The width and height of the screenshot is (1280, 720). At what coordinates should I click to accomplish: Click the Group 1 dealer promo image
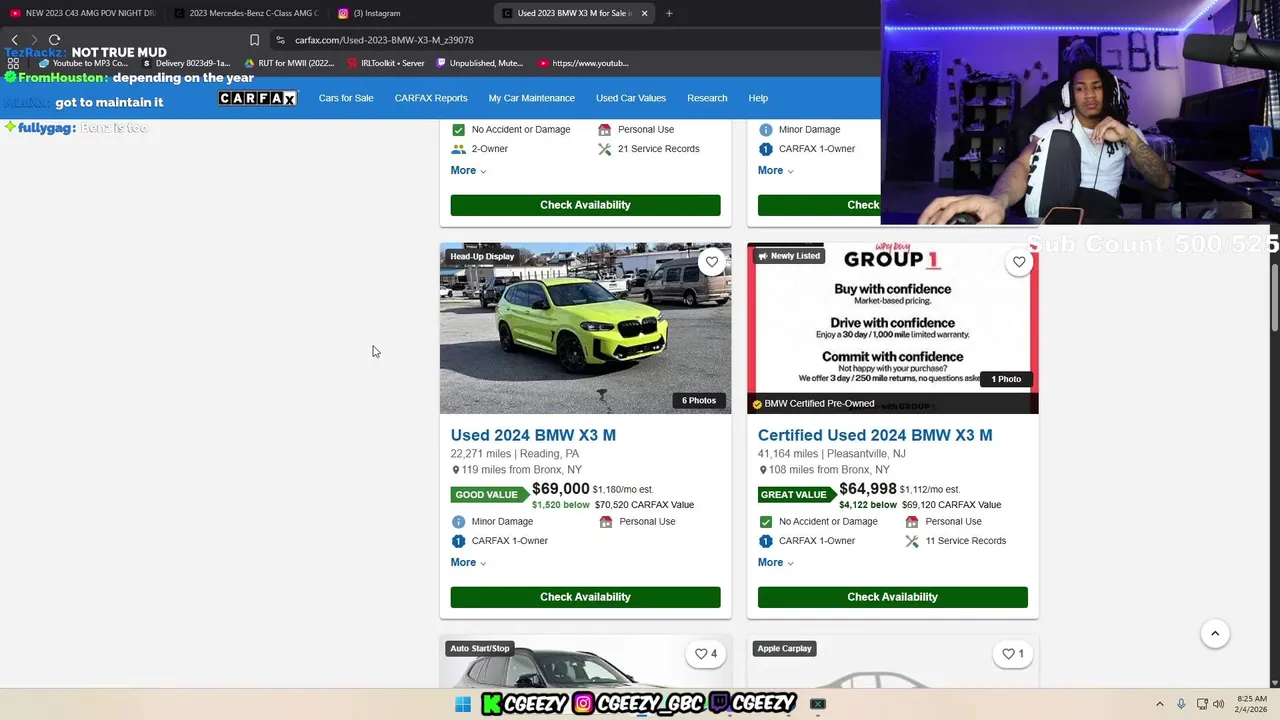click(x=892, y=328)
